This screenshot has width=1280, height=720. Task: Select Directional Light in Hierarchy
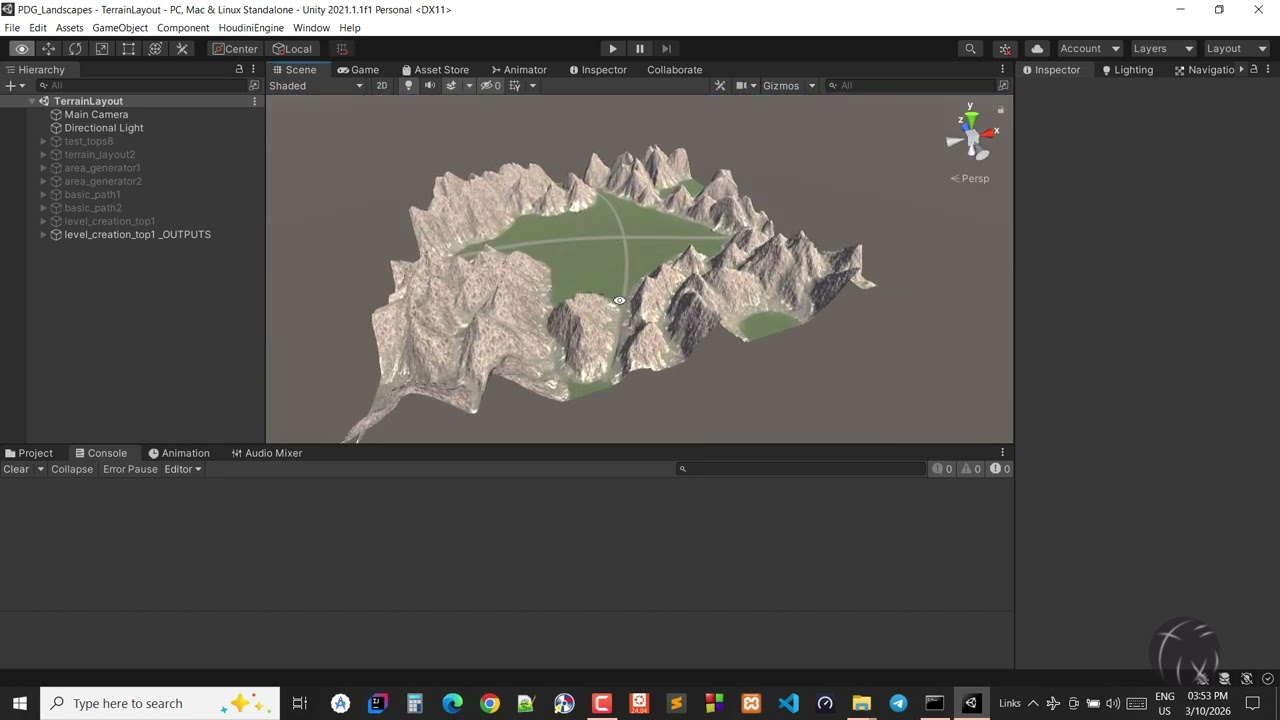[x=104, y=128]
